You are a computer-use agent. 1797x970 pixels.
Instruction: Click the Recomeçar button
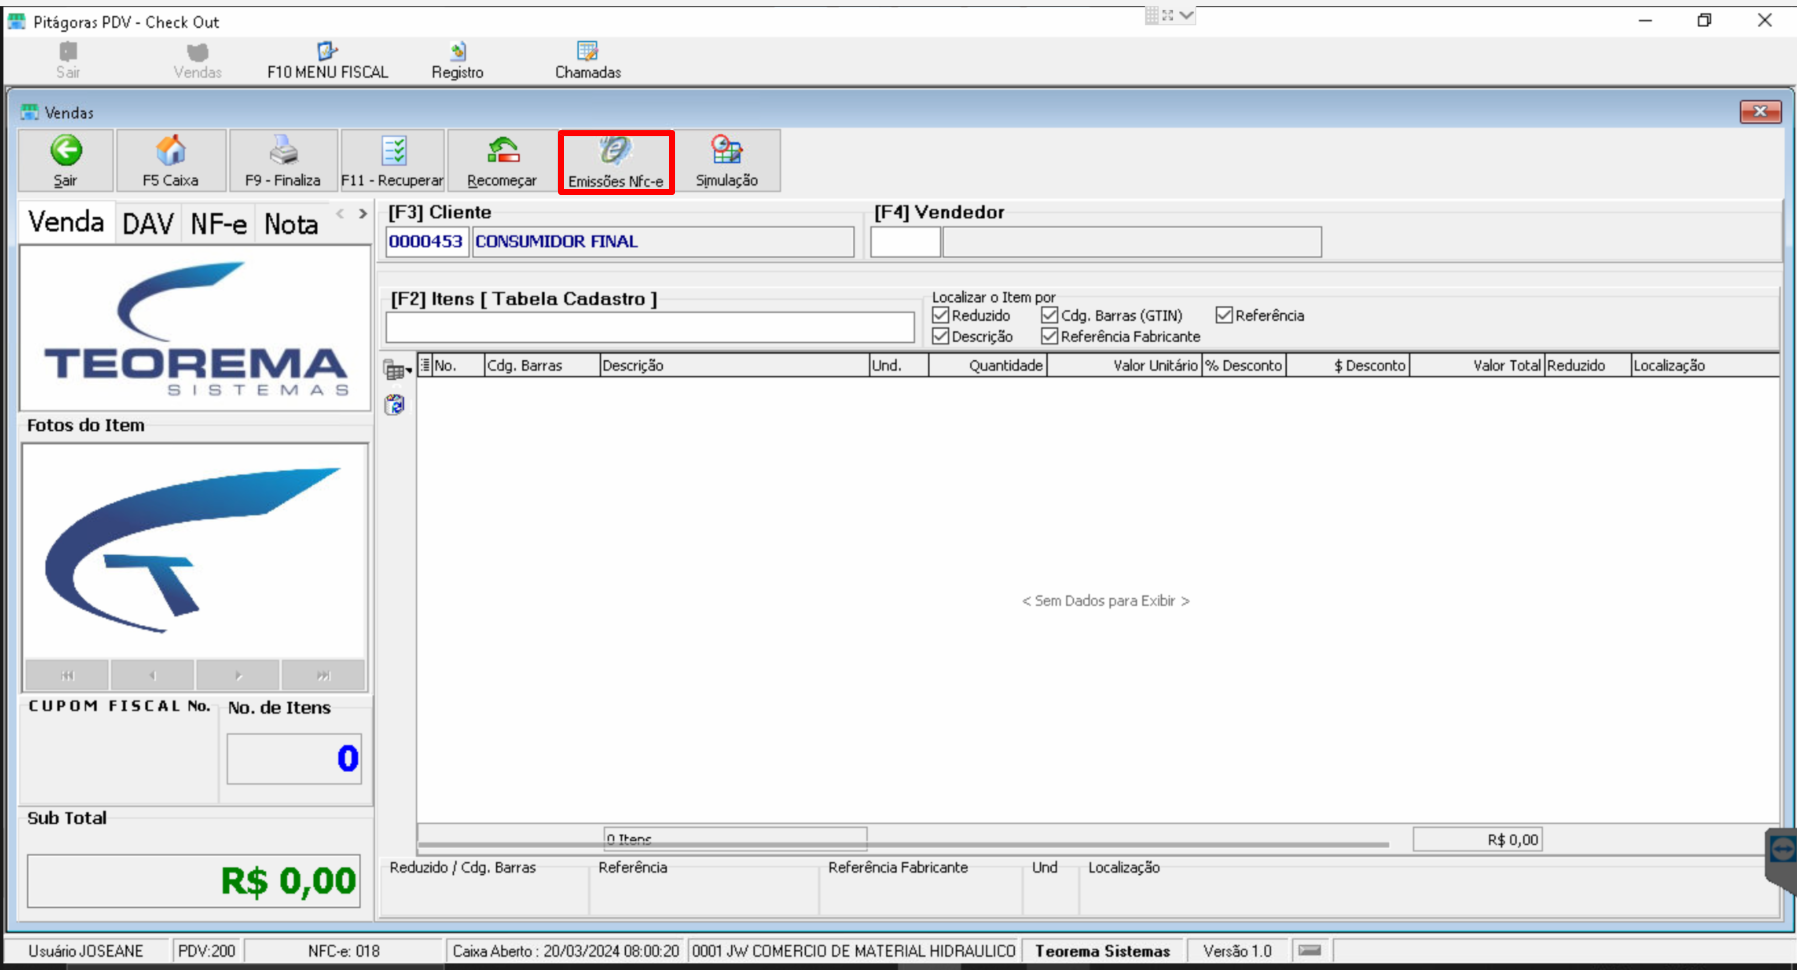click(502, 160)
